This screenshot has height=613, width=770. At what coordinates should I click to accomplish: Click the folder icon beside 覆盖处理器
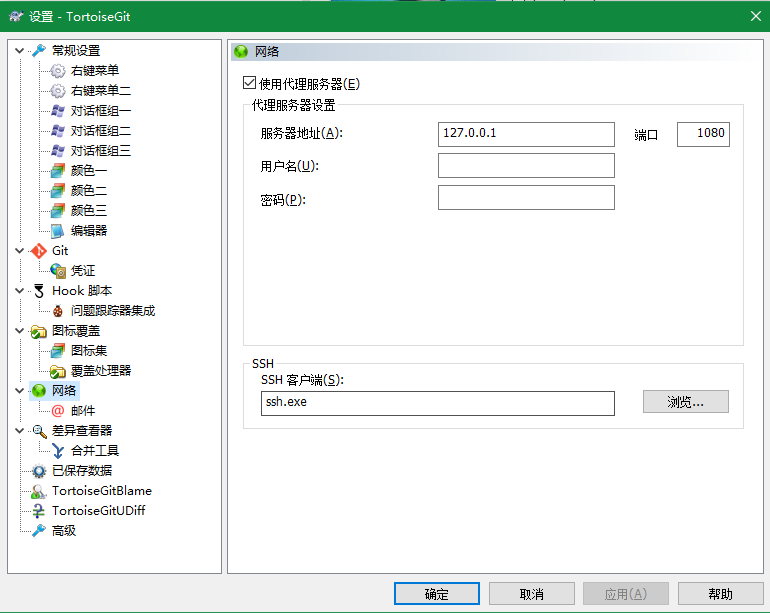[x=58, y=371]
